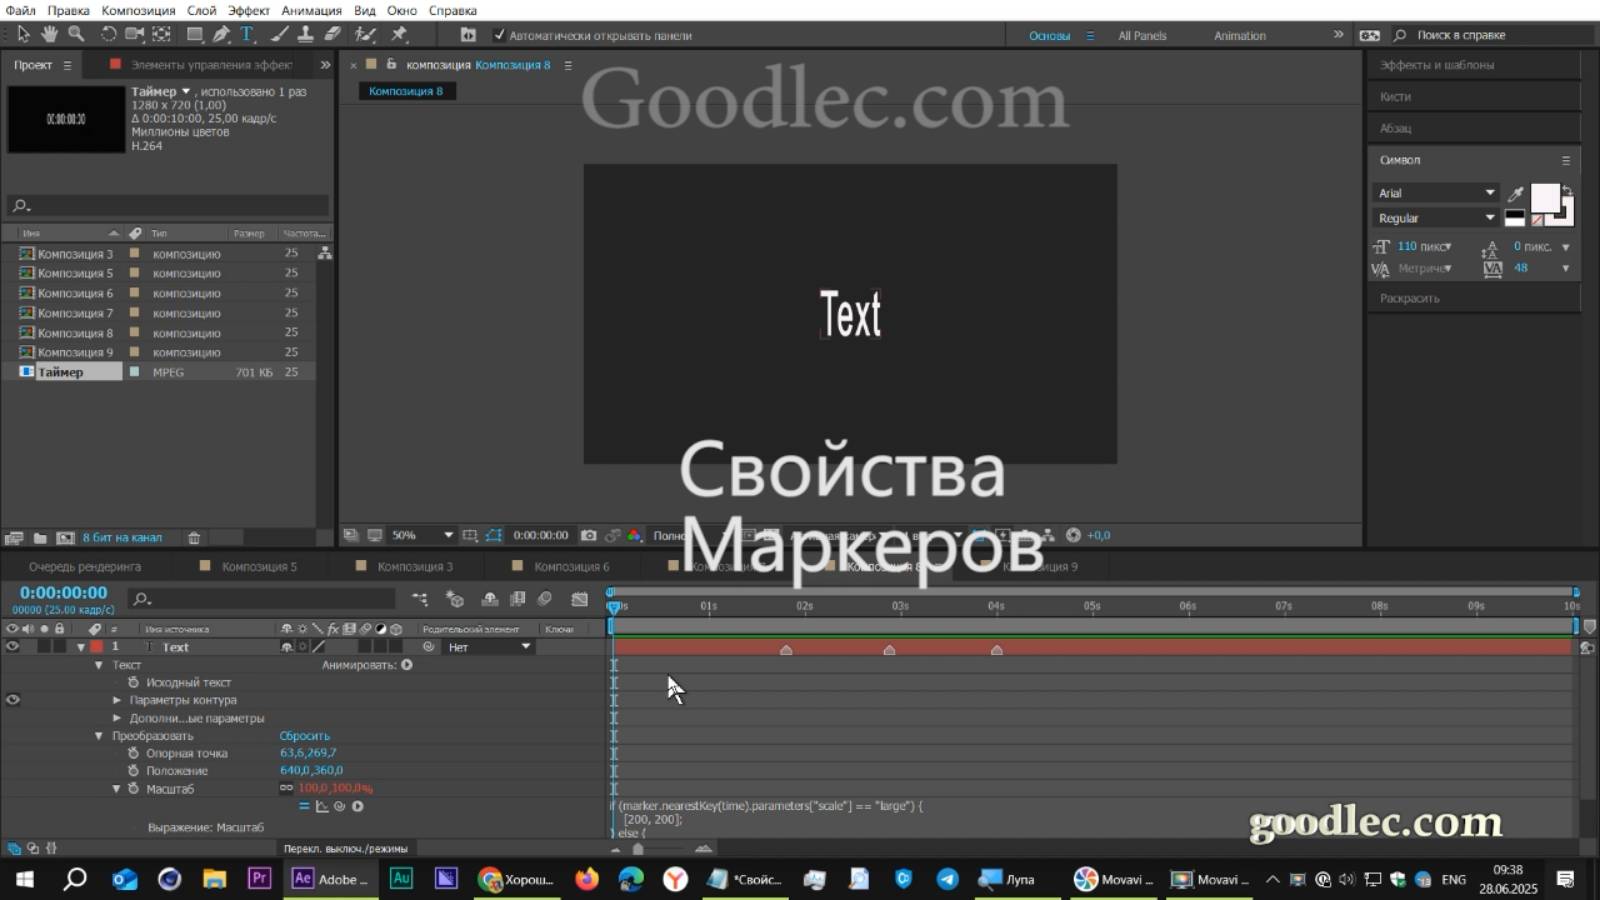Open the Файл menu
Screen dimensions: 1600x900
20,10
